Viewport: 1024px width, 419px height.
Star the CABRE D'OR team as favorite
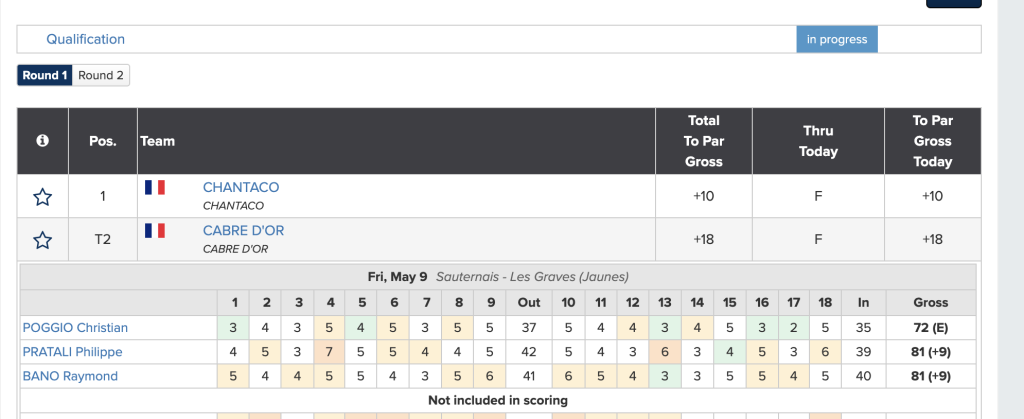coord(42,240)
